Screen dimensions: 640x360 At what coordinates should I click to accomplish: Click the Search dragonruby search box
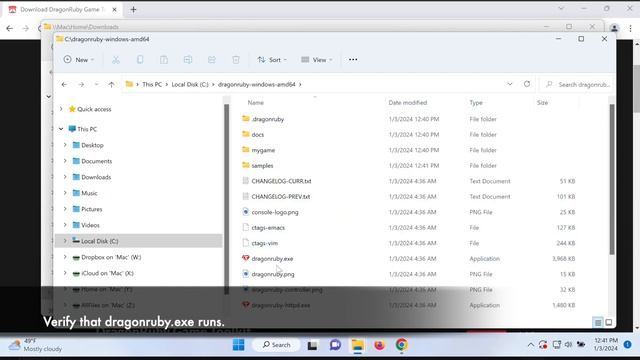[577, 84]
